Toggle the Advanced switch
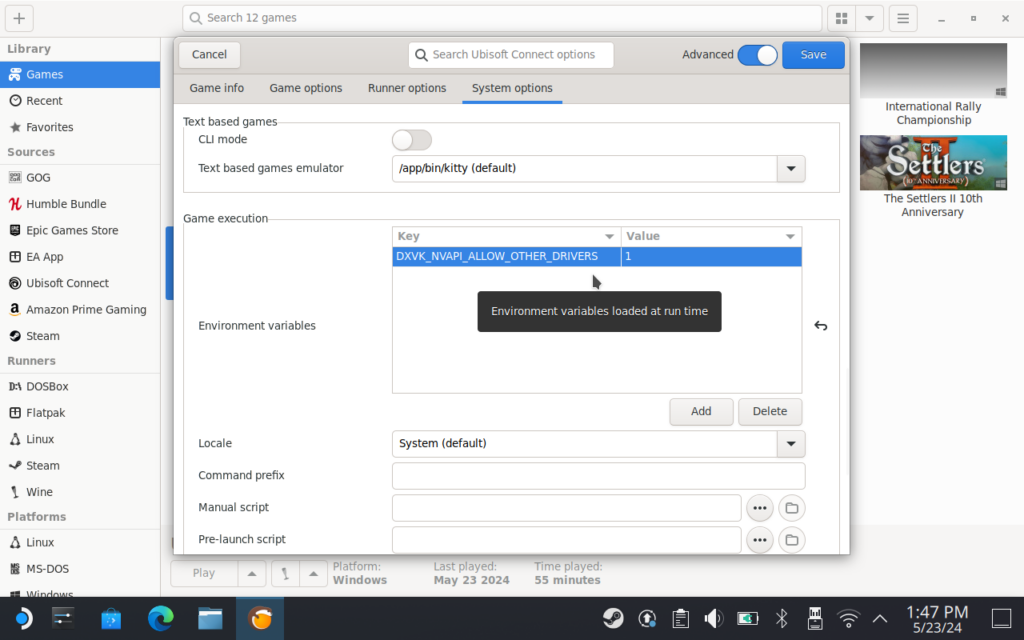This screenshot has width=1024, height=640. click(758, 55)
